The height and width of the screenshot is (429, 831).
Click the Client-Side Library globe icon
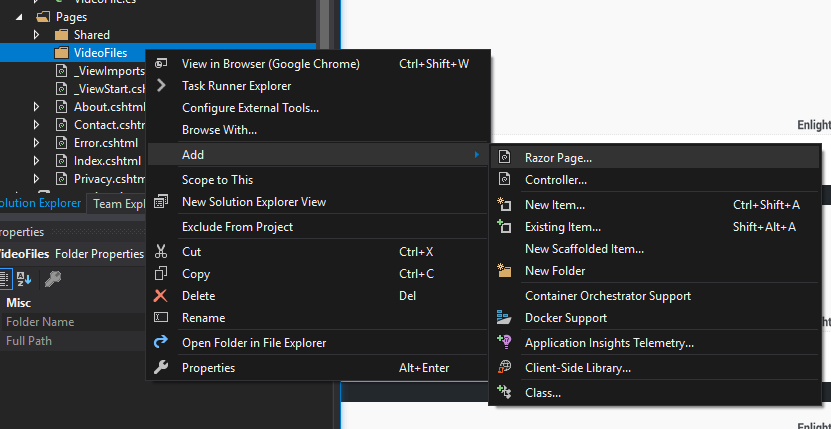point(505,367)
